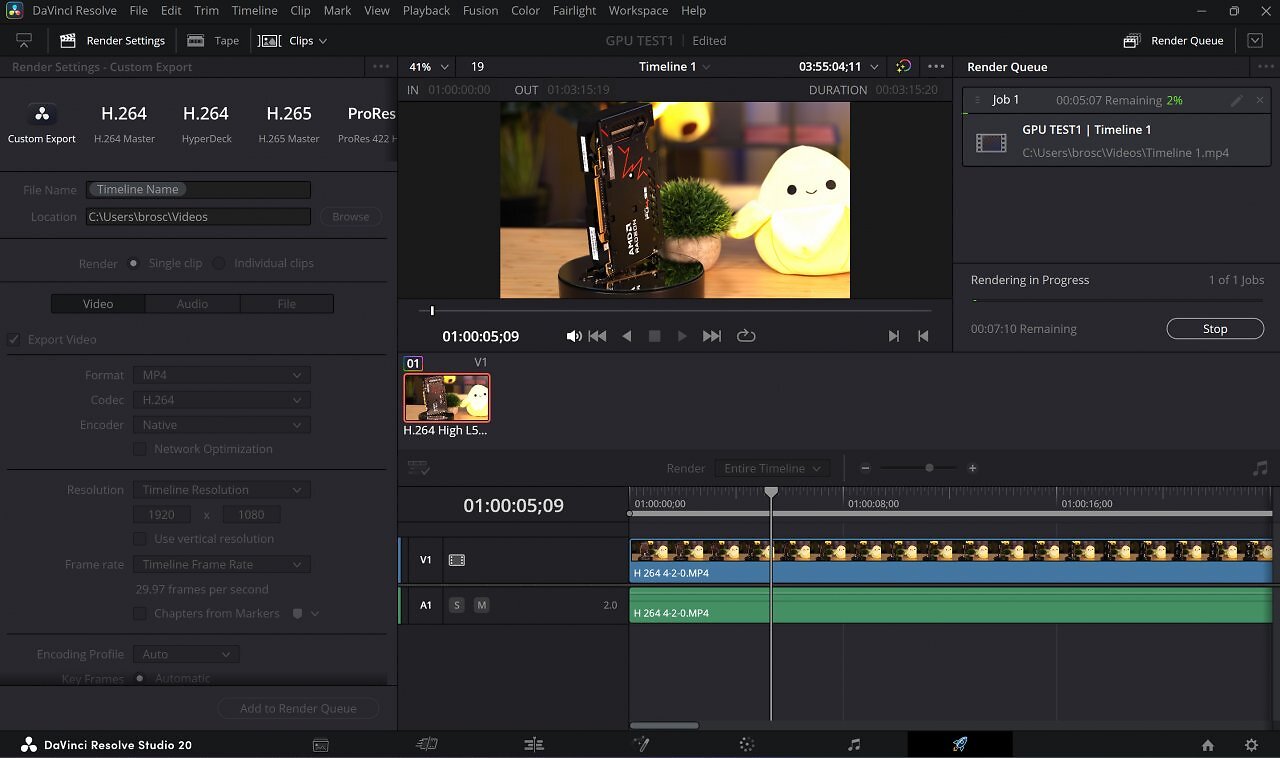
Task: Open project settings gear icon
Action: point(1251,745)
